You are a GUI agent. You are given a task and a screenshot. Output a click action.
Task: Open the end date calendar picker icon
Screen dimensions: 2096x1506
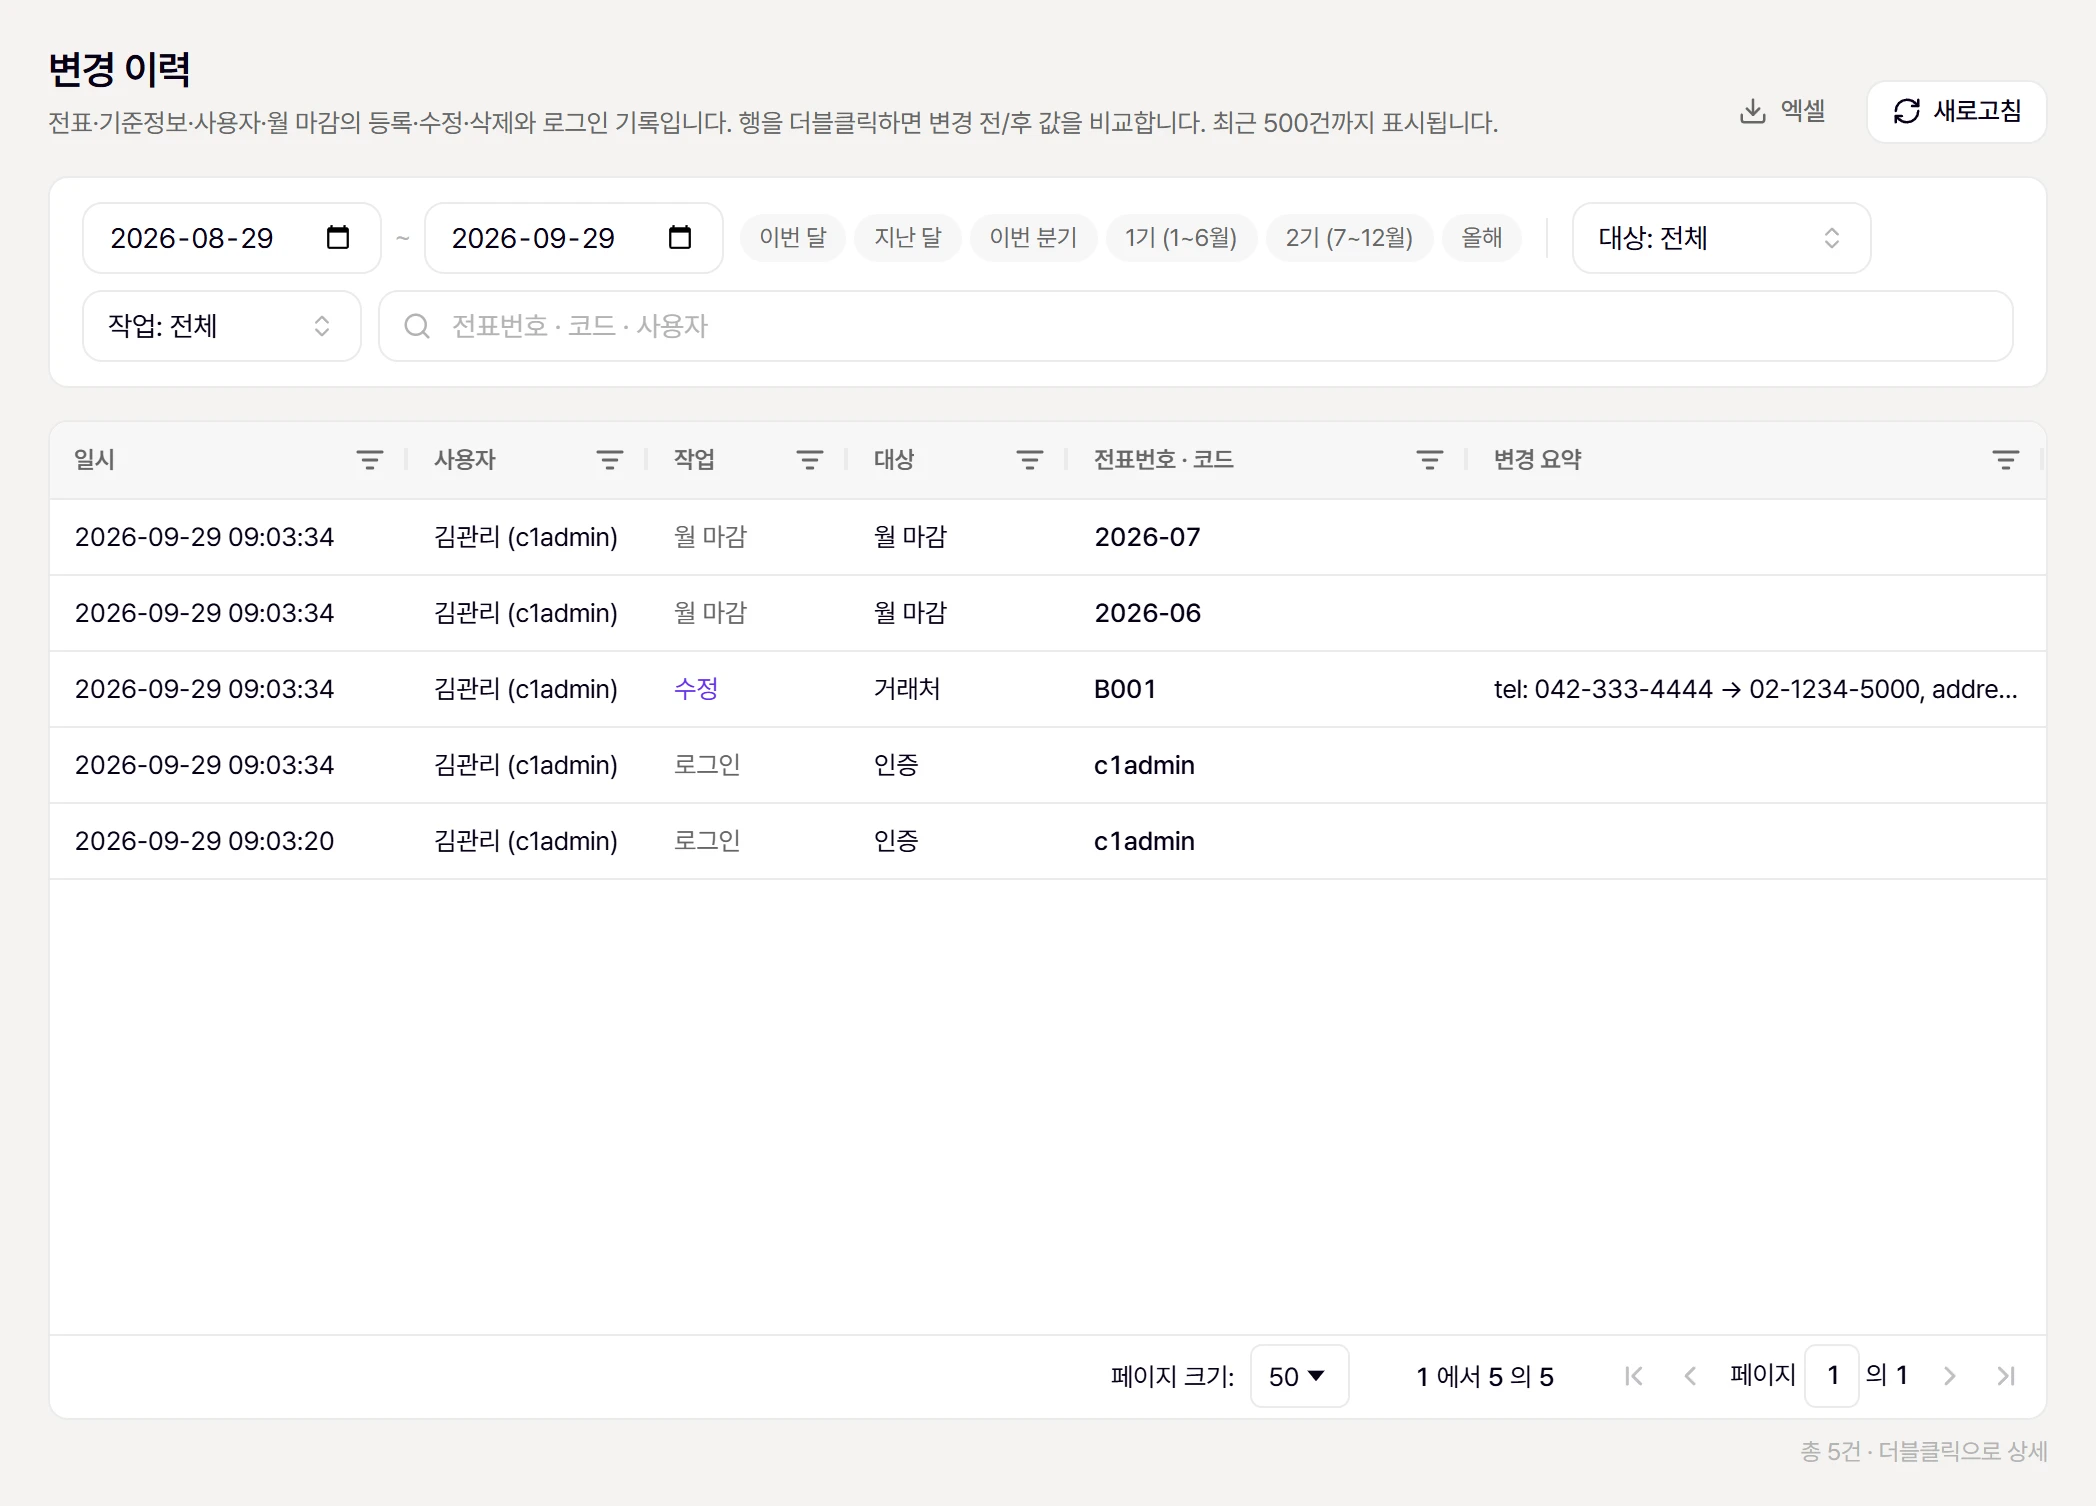coord(680,238)
